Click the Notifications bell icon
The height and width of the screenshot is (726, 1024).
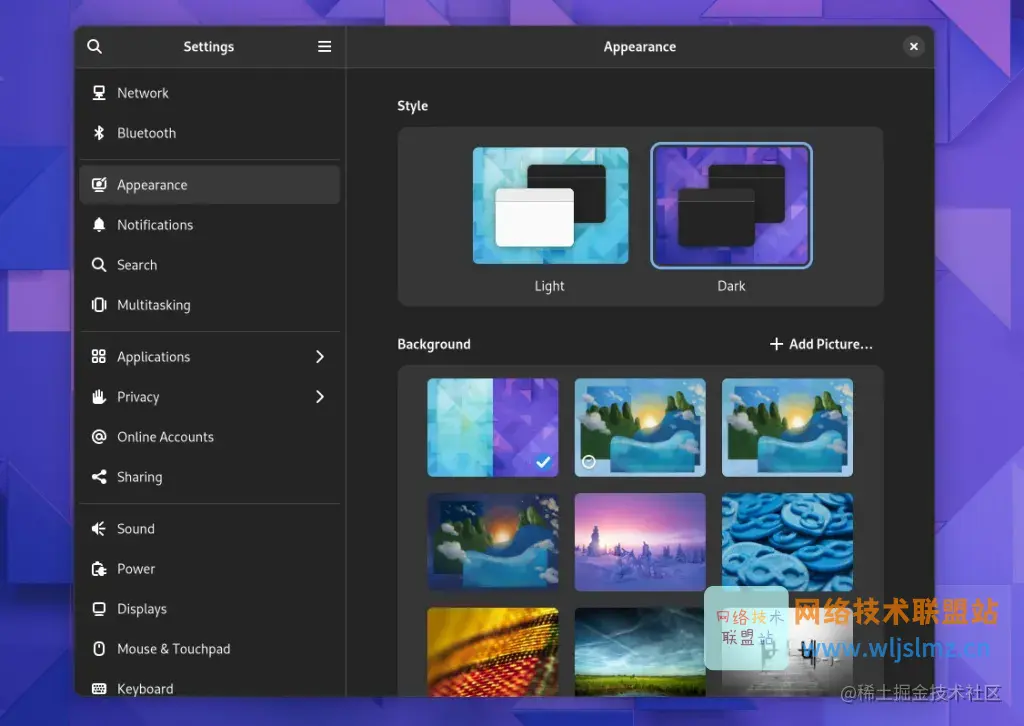click(99, 225)
